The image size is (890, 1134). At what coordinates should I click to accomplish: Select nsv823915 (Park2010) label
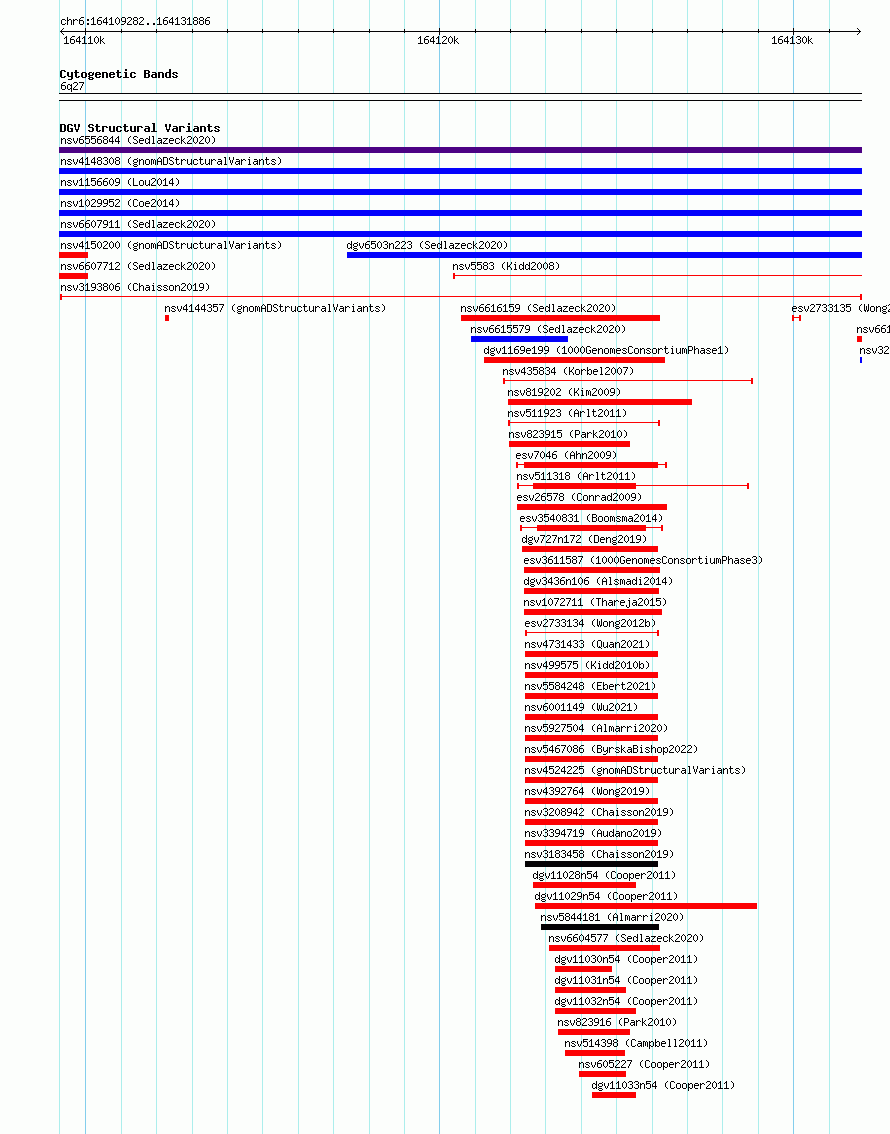568,434
